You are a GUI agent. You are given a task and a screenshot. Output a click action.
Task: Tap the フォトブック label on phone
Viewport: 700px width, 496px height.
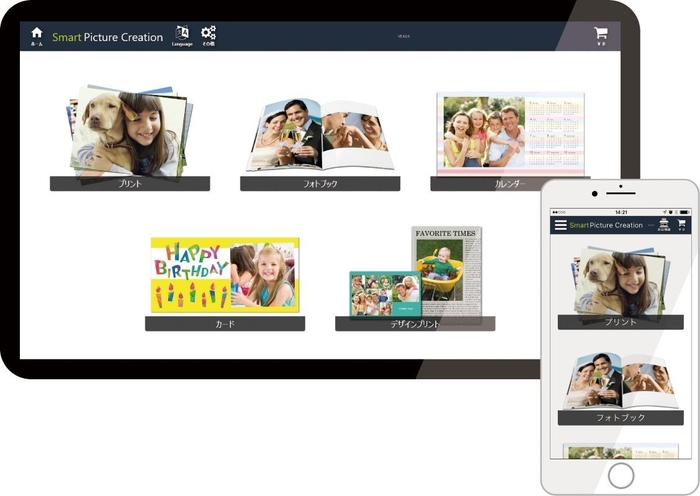coord(620,418)
